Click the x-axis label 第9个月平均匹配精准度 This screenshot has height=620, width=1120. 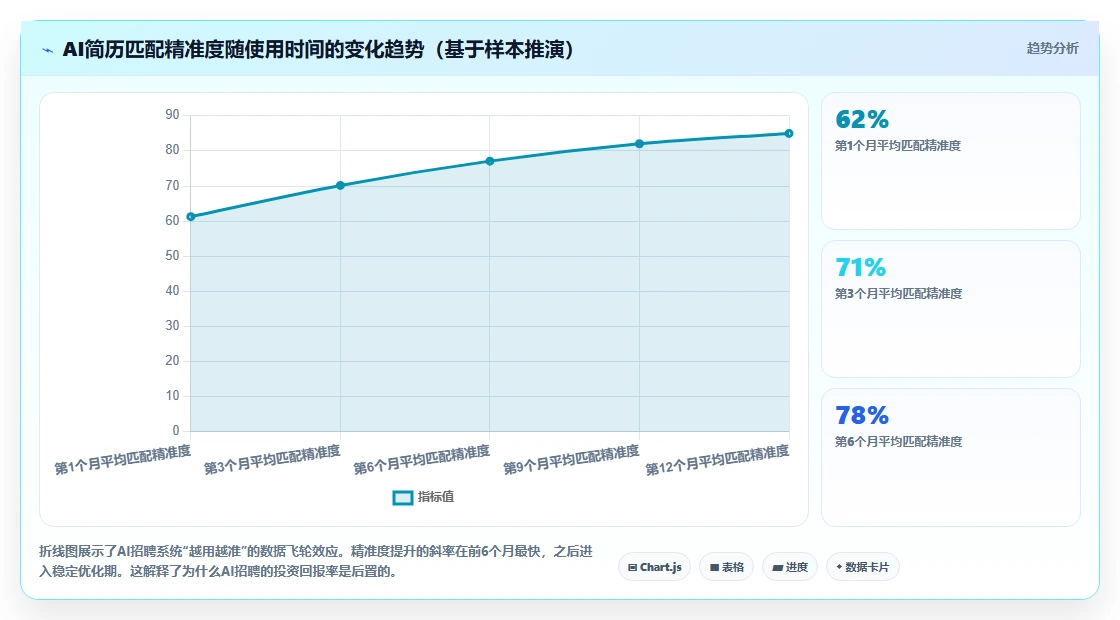pos(571,459)
